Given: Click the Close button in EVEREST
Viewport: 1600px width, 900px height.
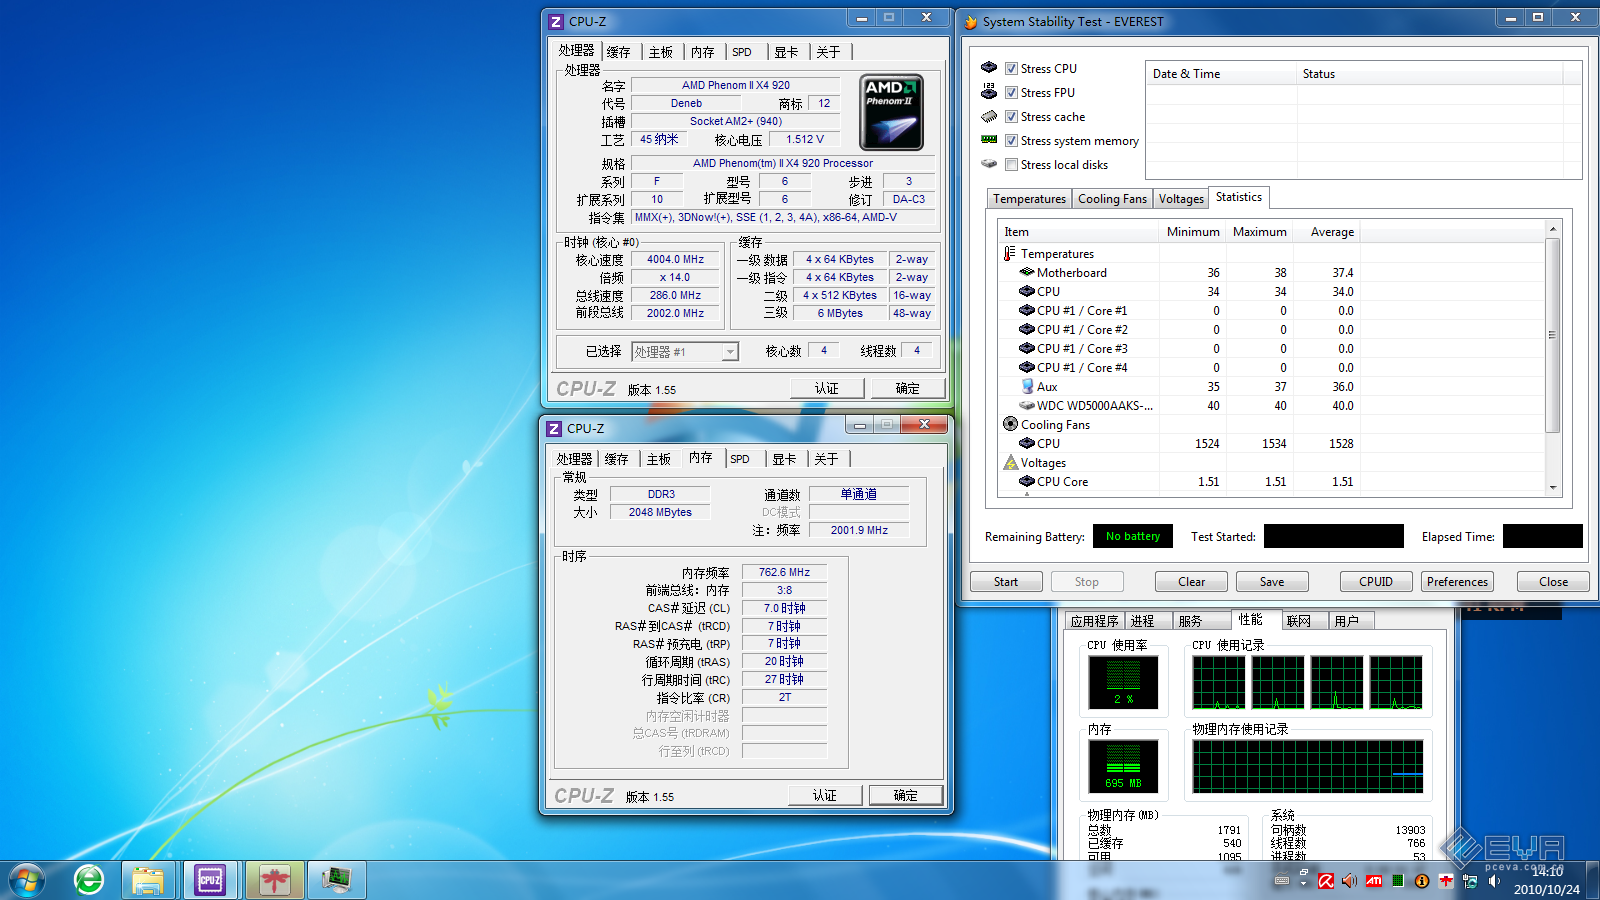Looking at the screenshot, I should coord(1553,582).
